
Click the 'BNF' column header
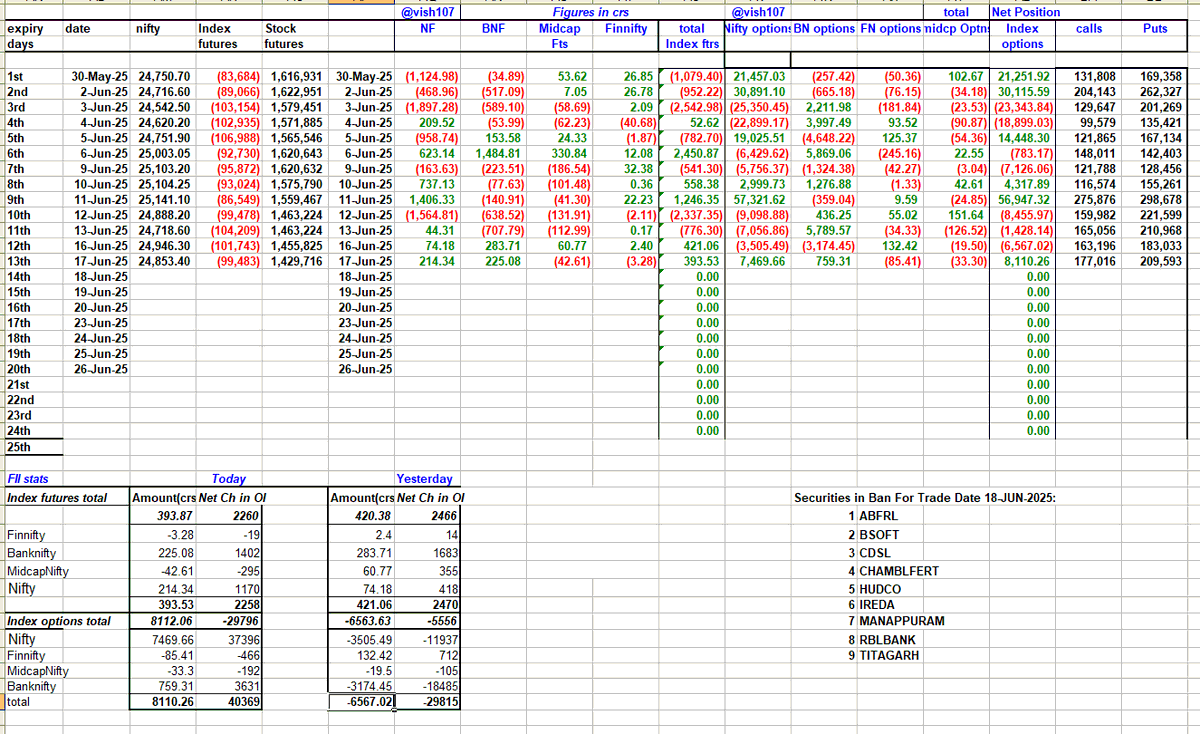coord(493,29)
